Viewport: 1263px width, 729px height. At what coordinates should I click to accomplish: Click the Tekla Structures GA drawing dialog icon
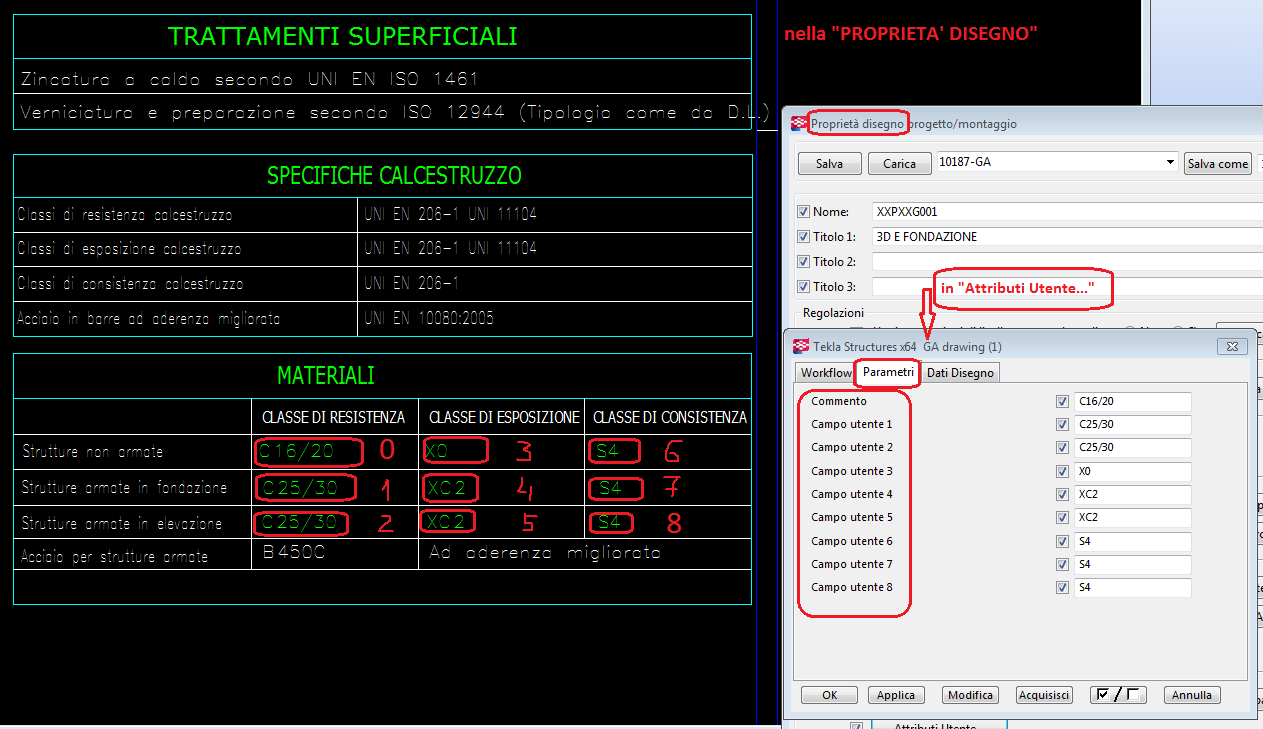coord(801,346)
